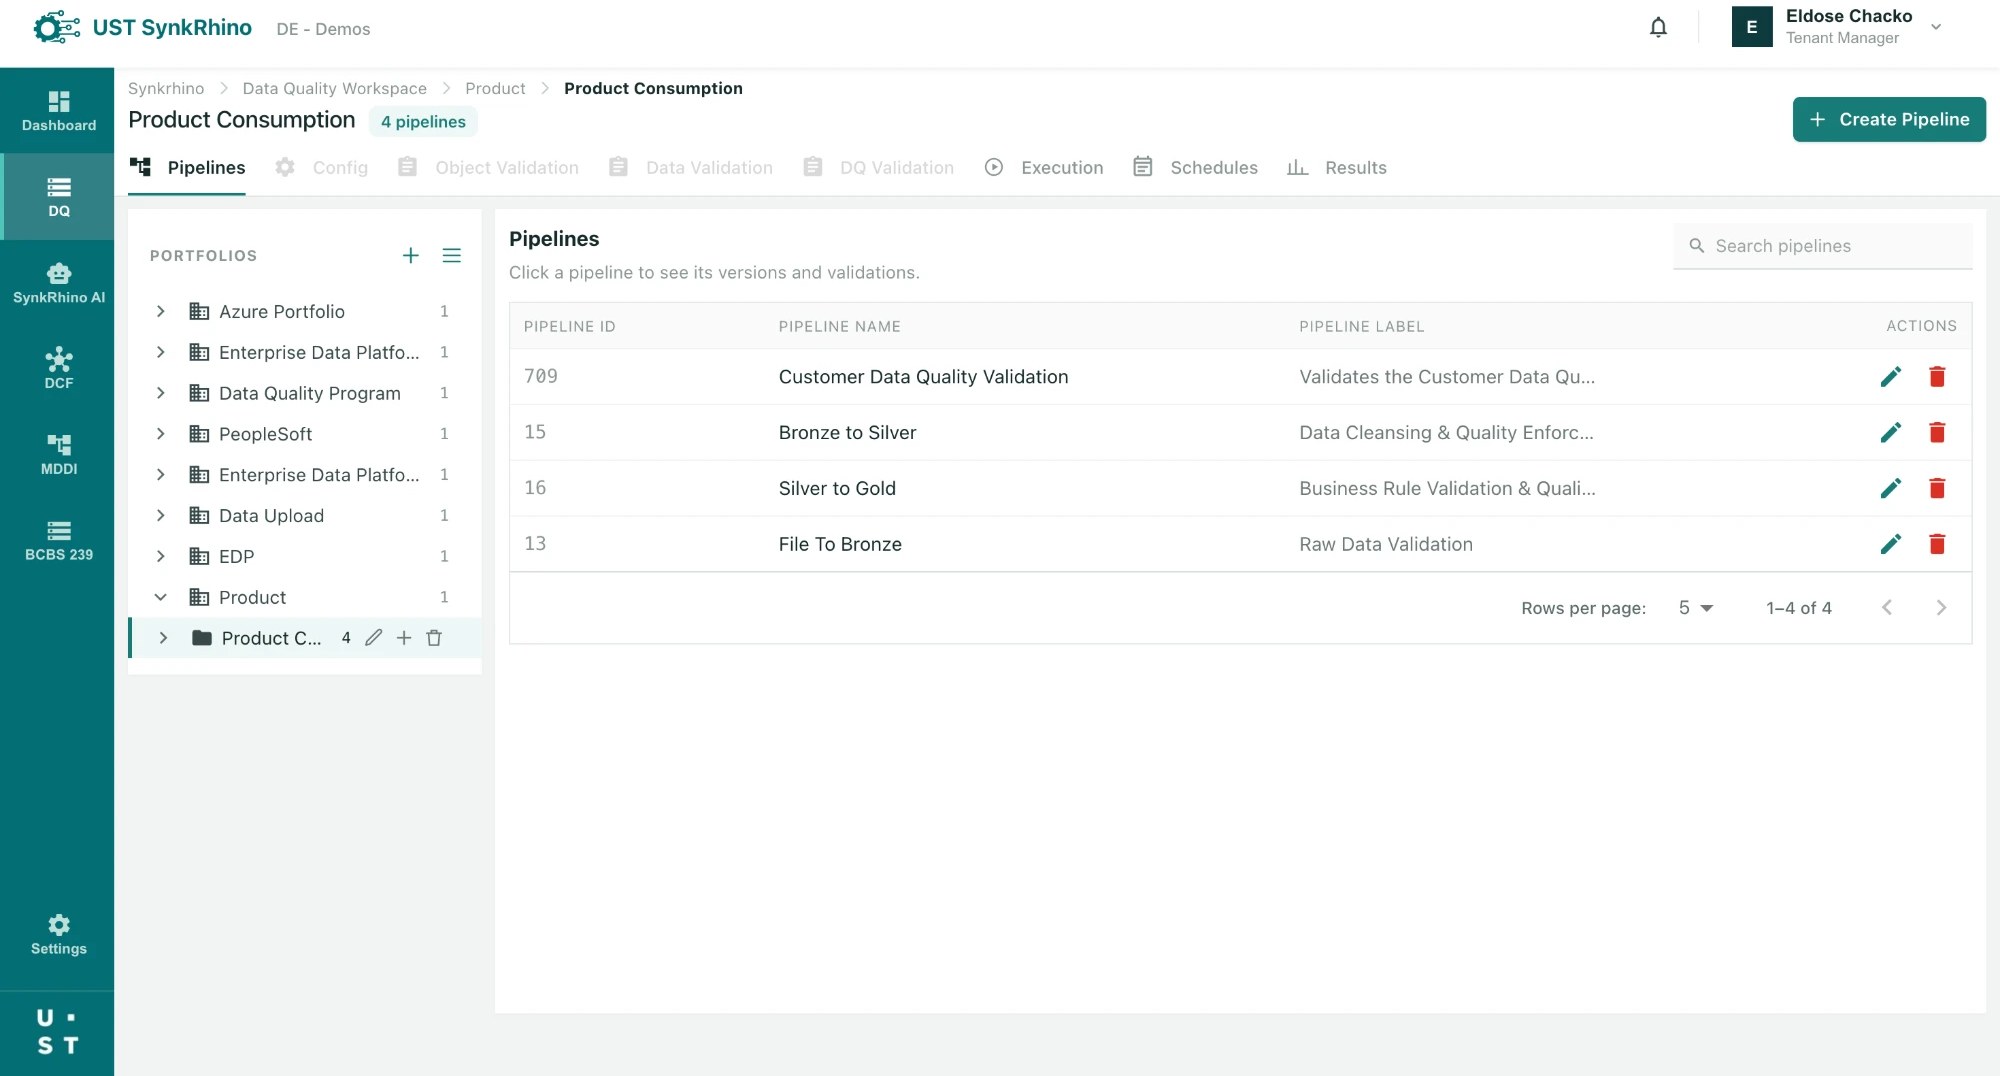Add item to Product C... folder
2000x1076 pixels.
click(404, 638)
